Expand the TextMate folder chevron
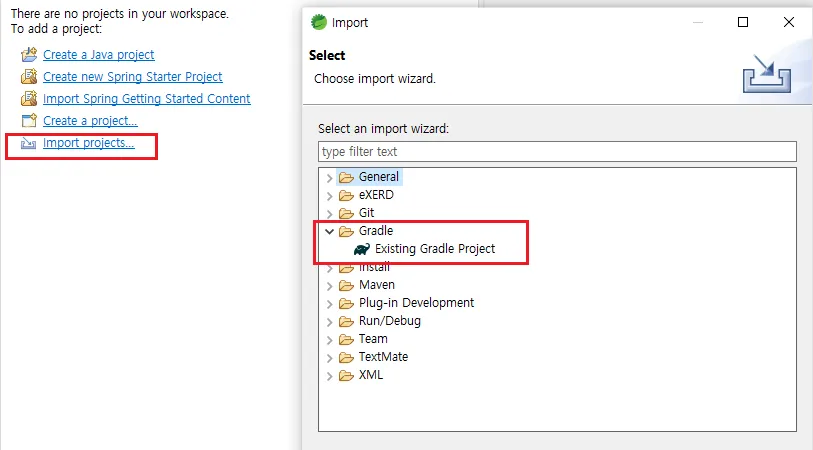 coord(329,358)
